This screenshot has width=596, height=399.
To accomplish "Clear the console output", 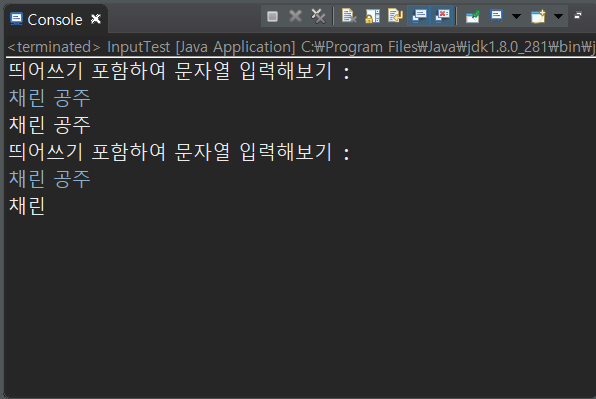I will 349,16.
